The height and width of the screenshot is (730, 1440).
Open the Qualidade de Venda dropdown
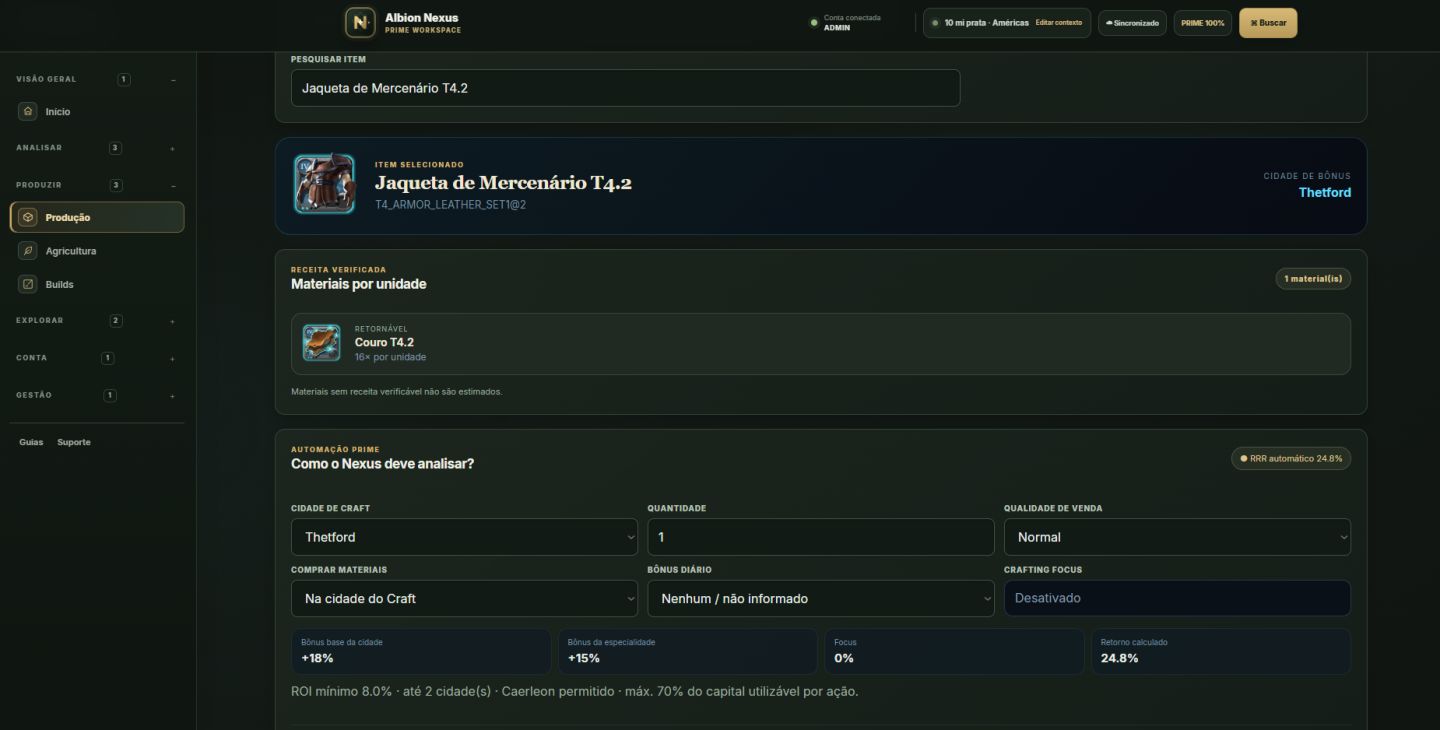tap(1177, 537)
